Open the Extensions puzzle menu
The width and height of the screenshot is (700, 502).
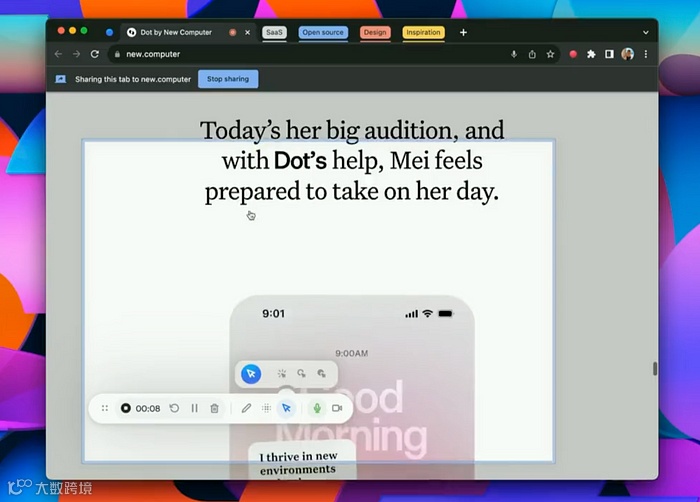point(592,54)
